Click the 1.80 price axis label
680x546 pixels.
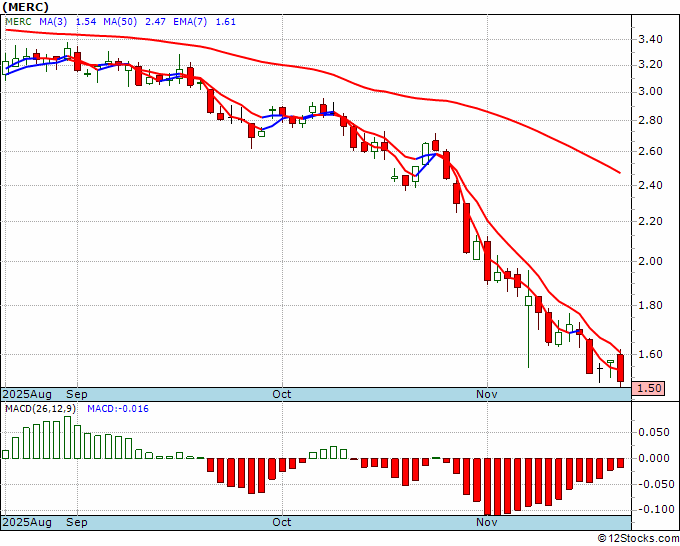click(x=651, y=305)
